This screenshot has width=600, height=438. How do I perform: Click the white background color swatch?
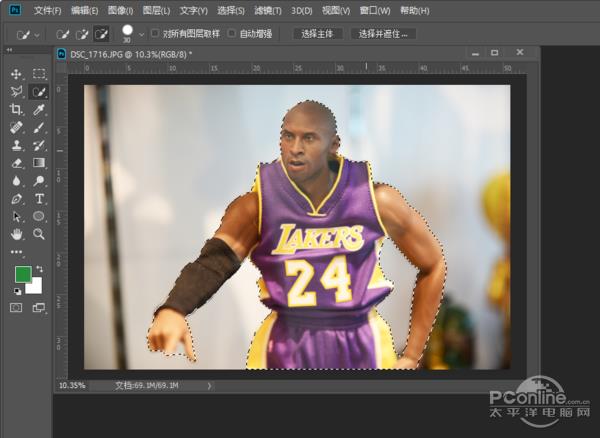click(35, 287)
